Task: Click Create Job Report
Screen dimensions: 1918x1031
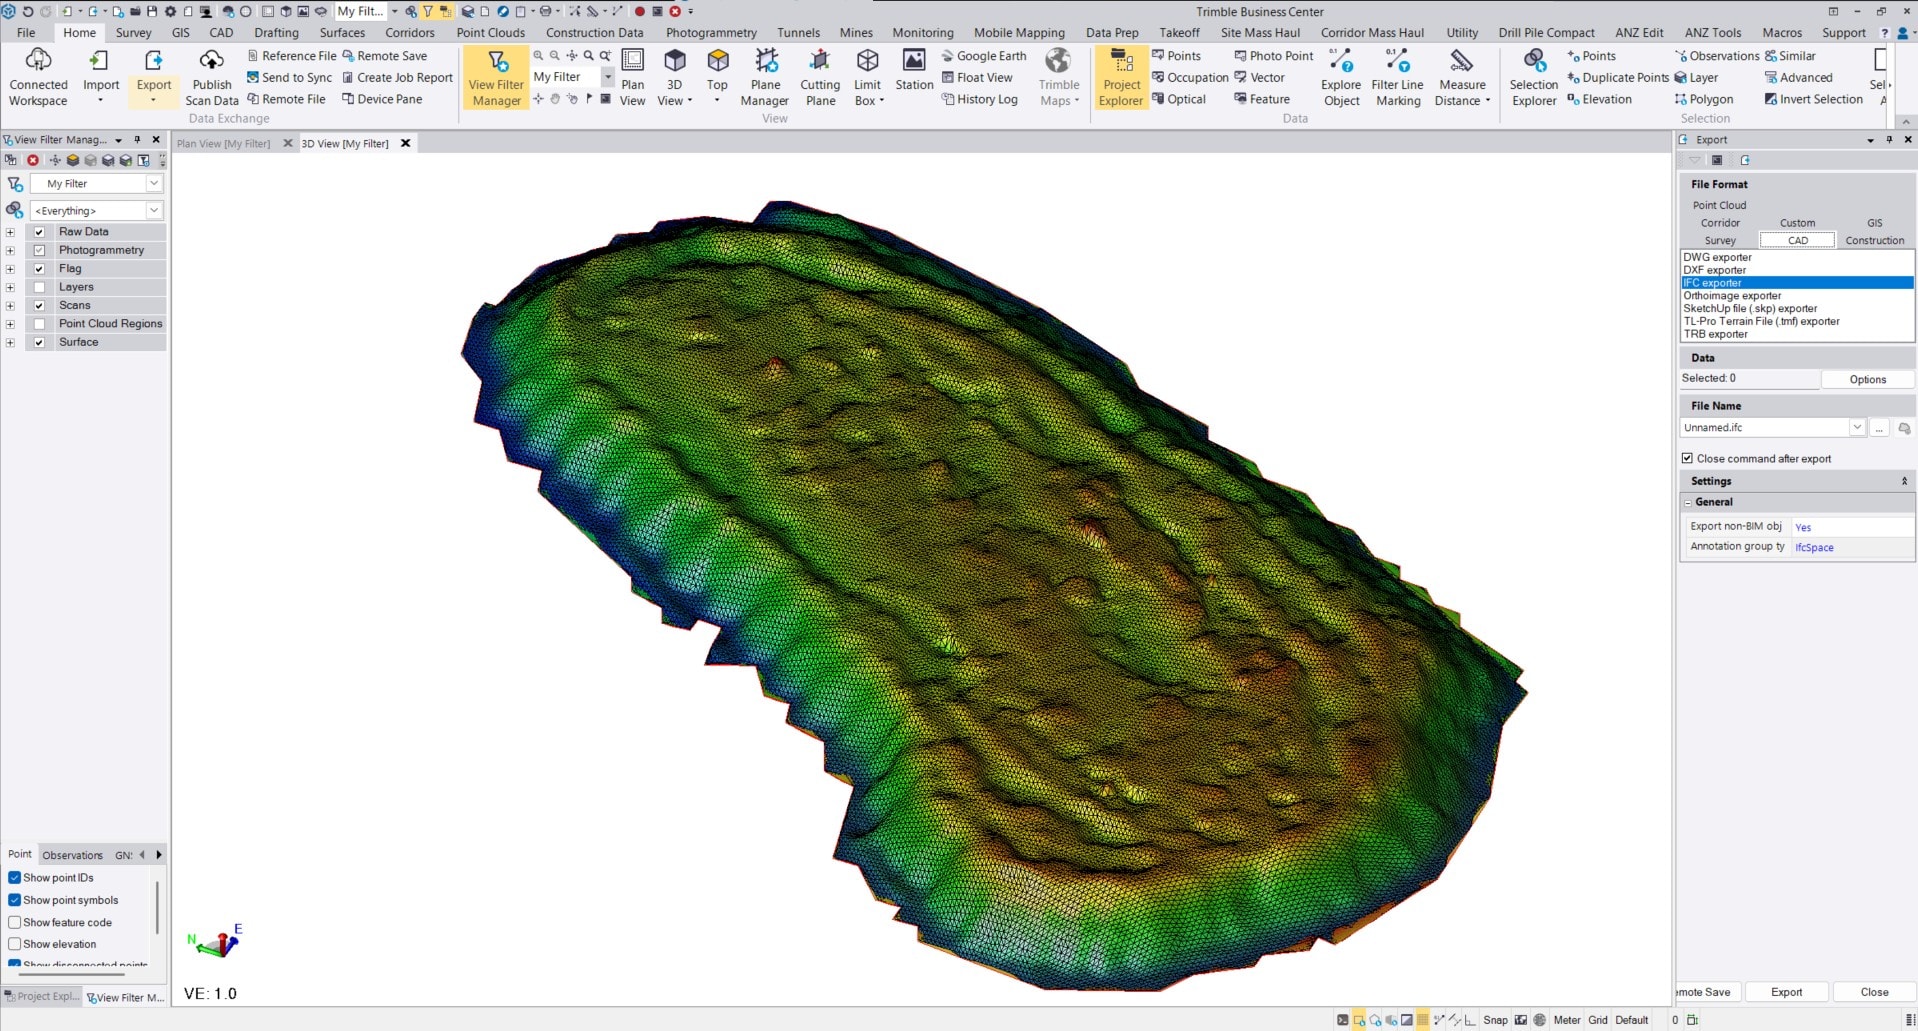Action: click(397, 77)
